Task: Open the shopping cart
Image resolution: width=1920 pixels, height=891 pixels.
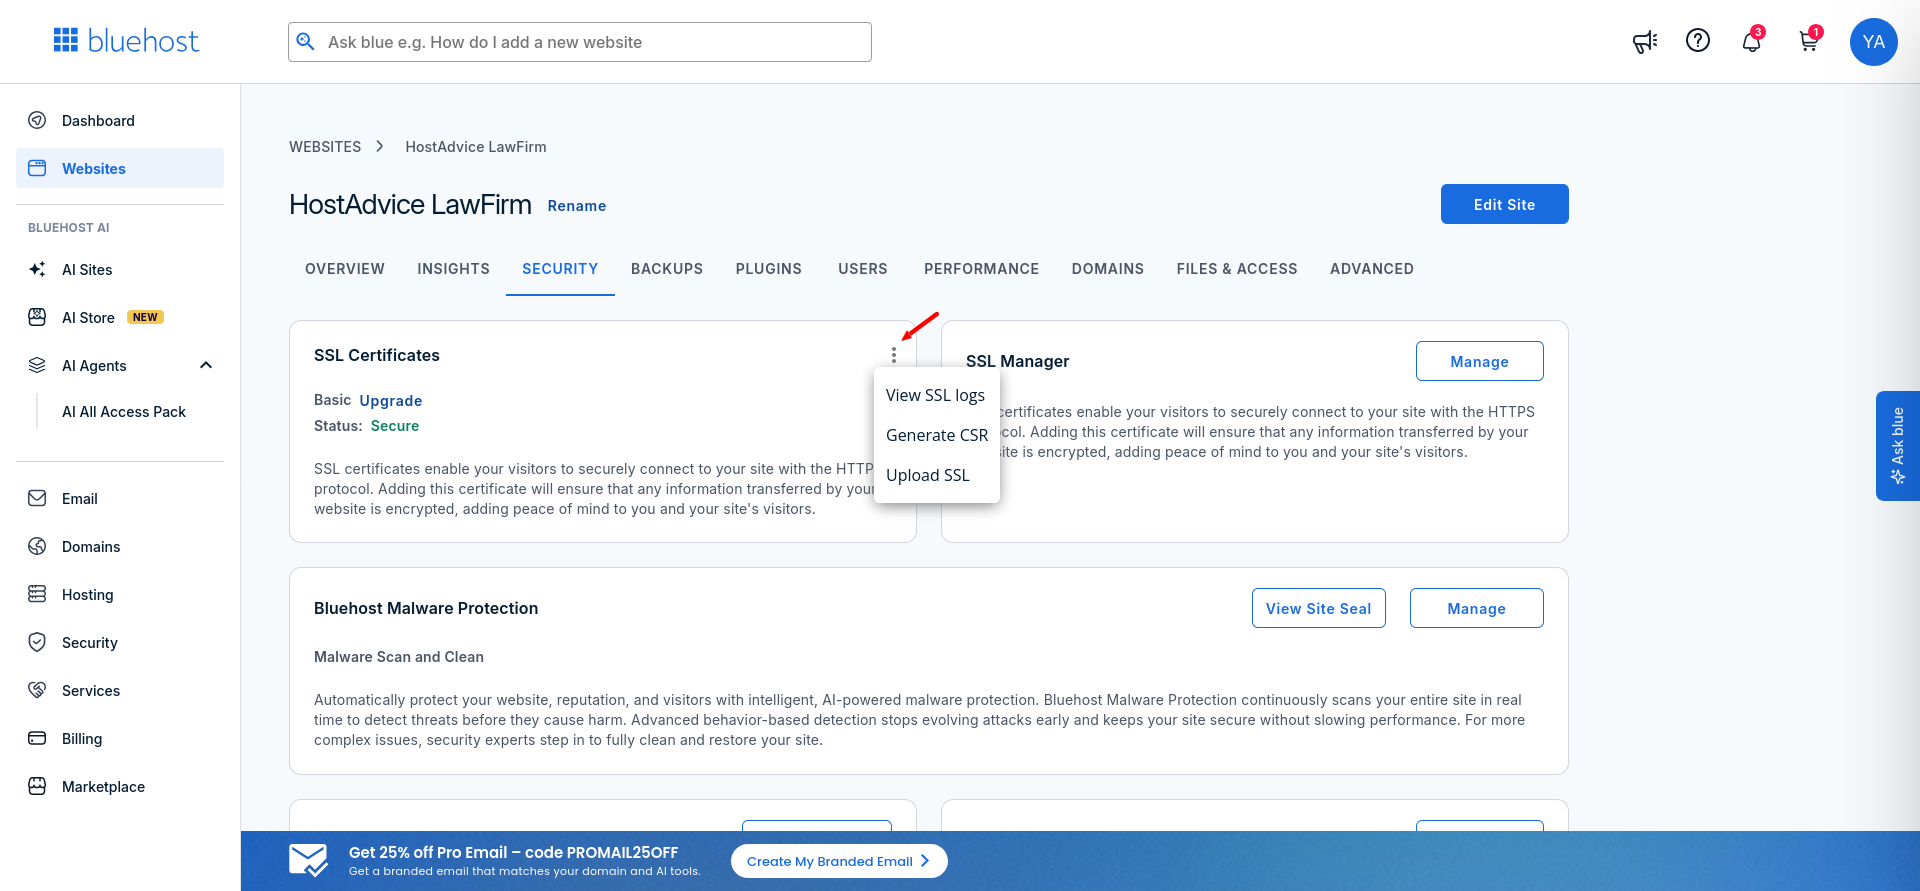Action: pos(1808,42)
